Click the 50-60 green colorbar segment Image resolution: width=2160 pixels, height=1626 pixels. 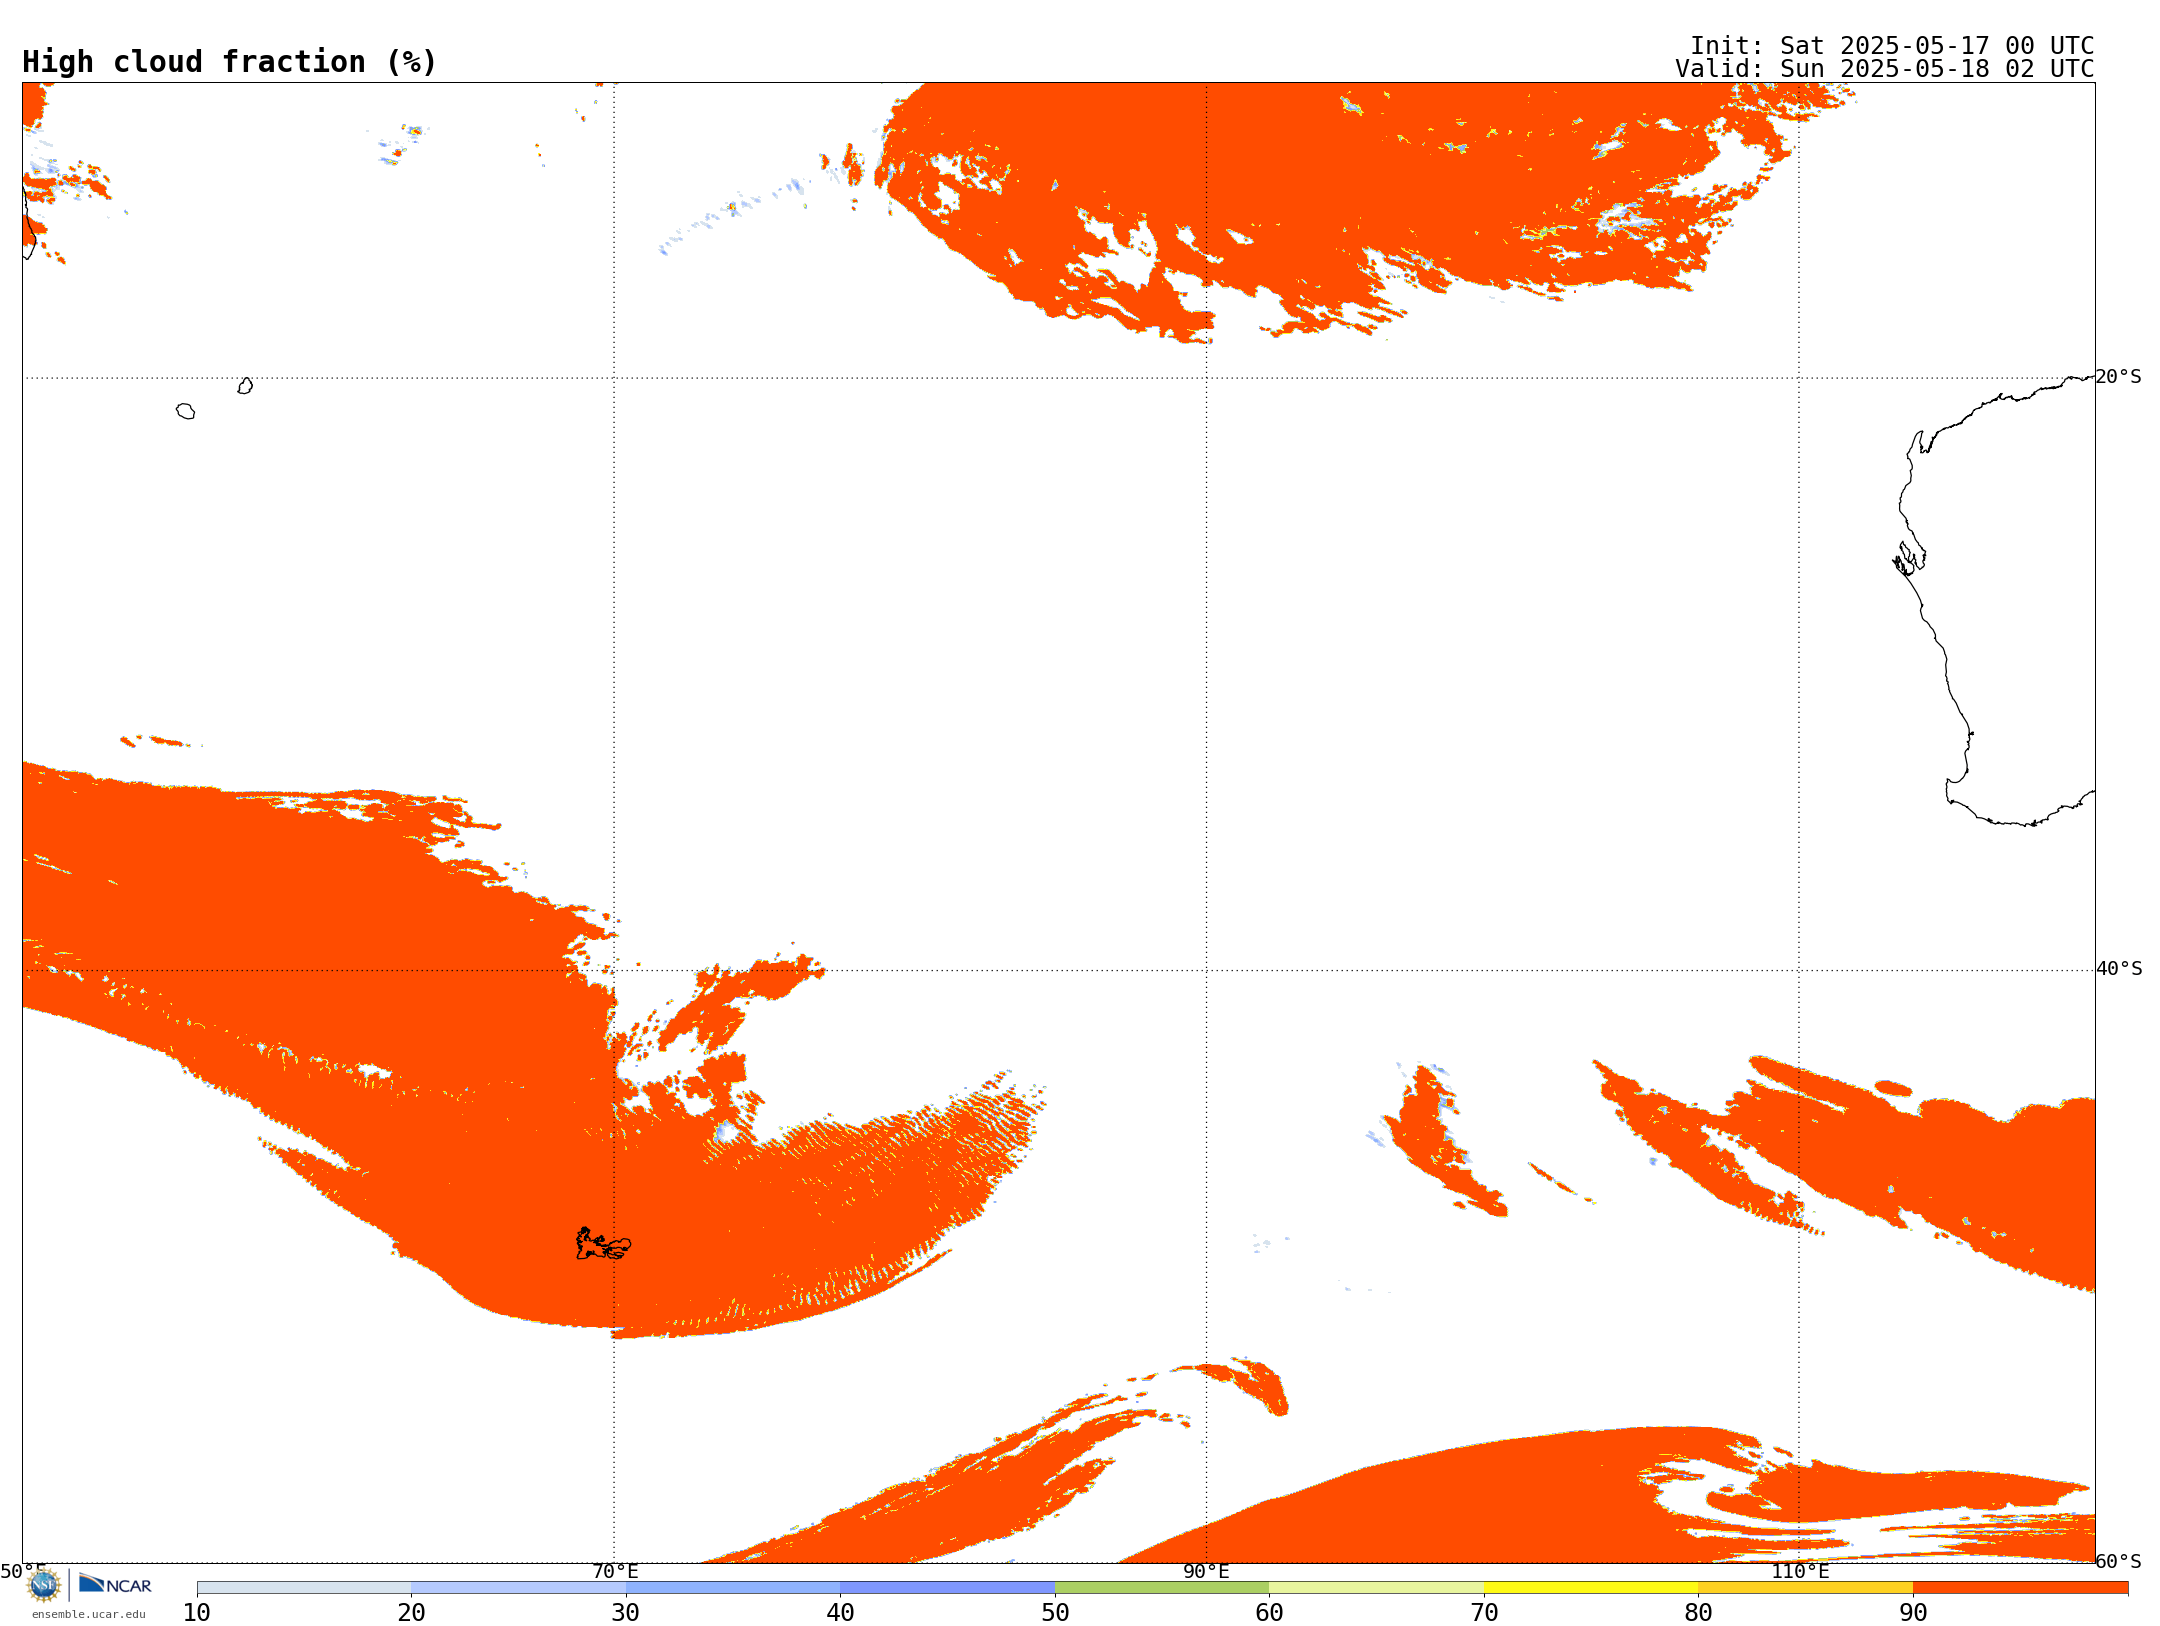coord(1162,1588)
